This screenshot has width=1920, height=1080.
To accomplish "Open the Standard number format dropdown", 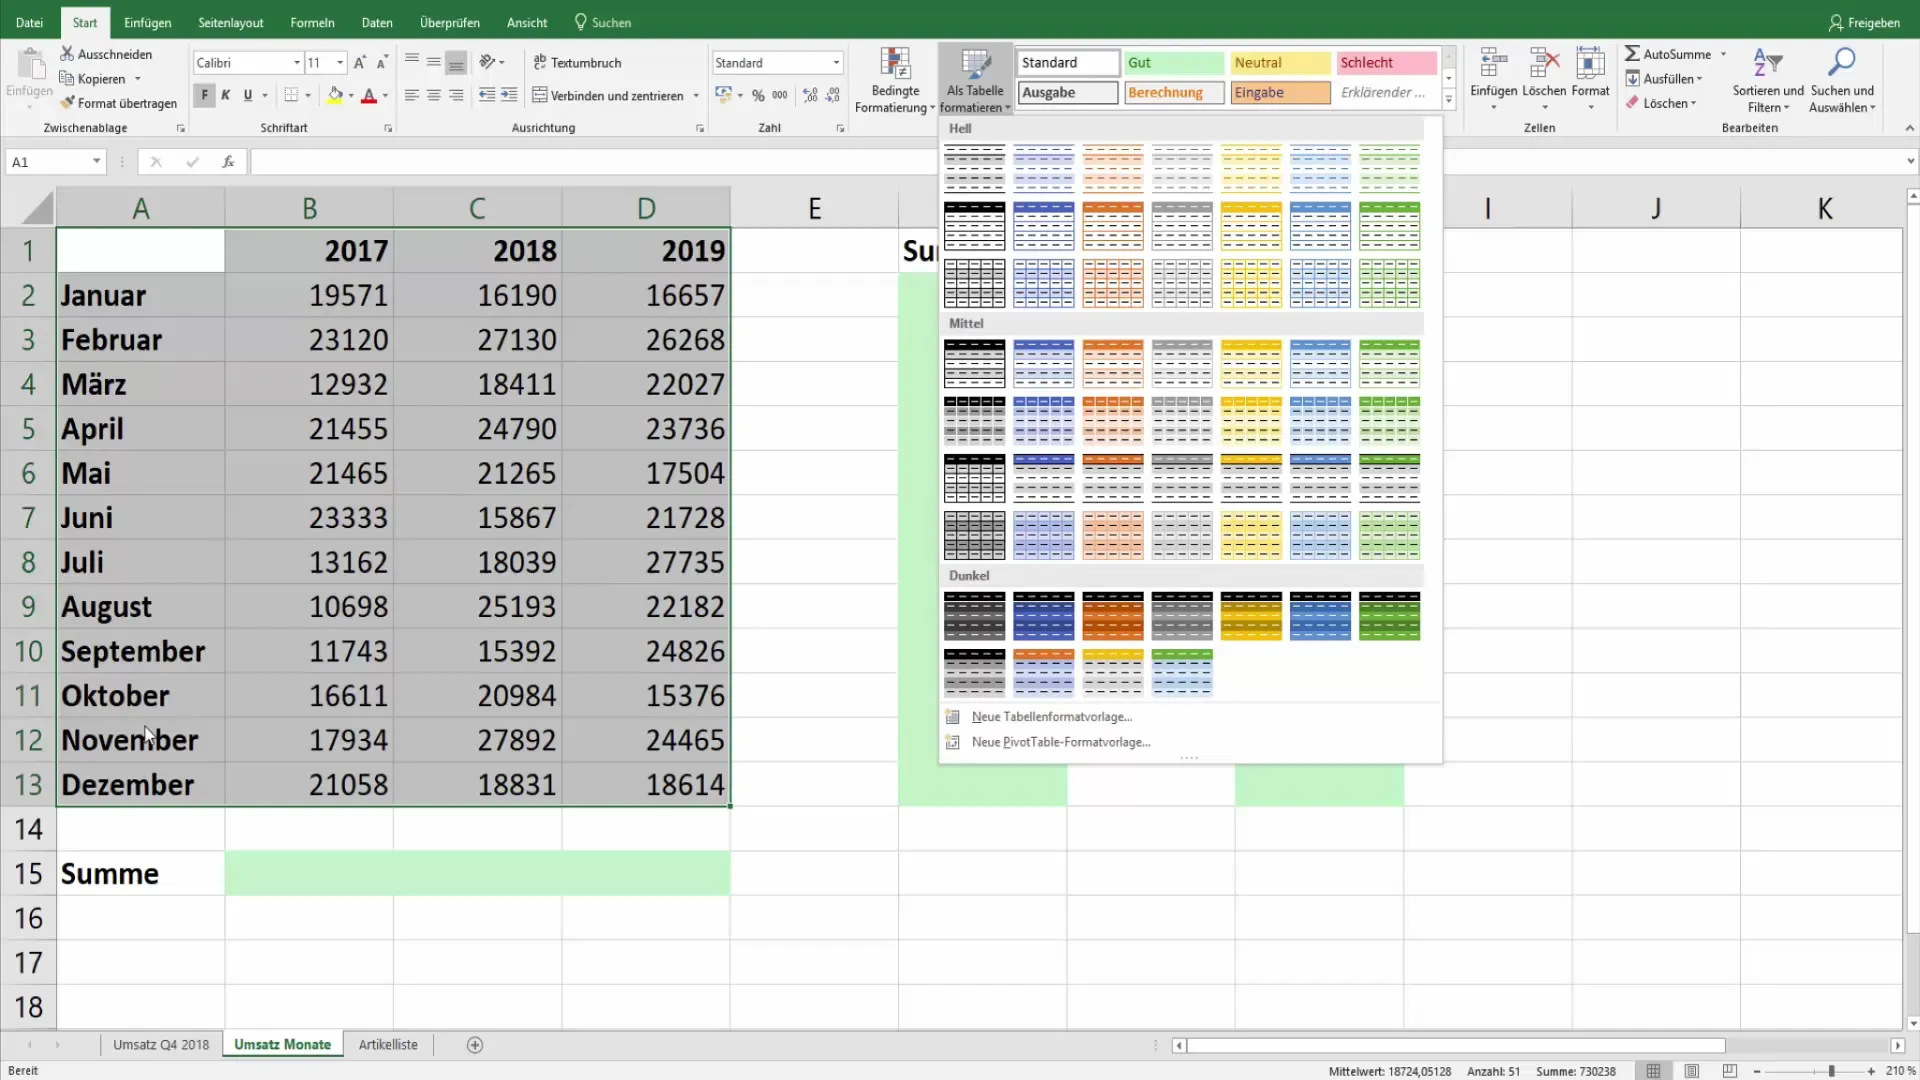I will [836, 63].
